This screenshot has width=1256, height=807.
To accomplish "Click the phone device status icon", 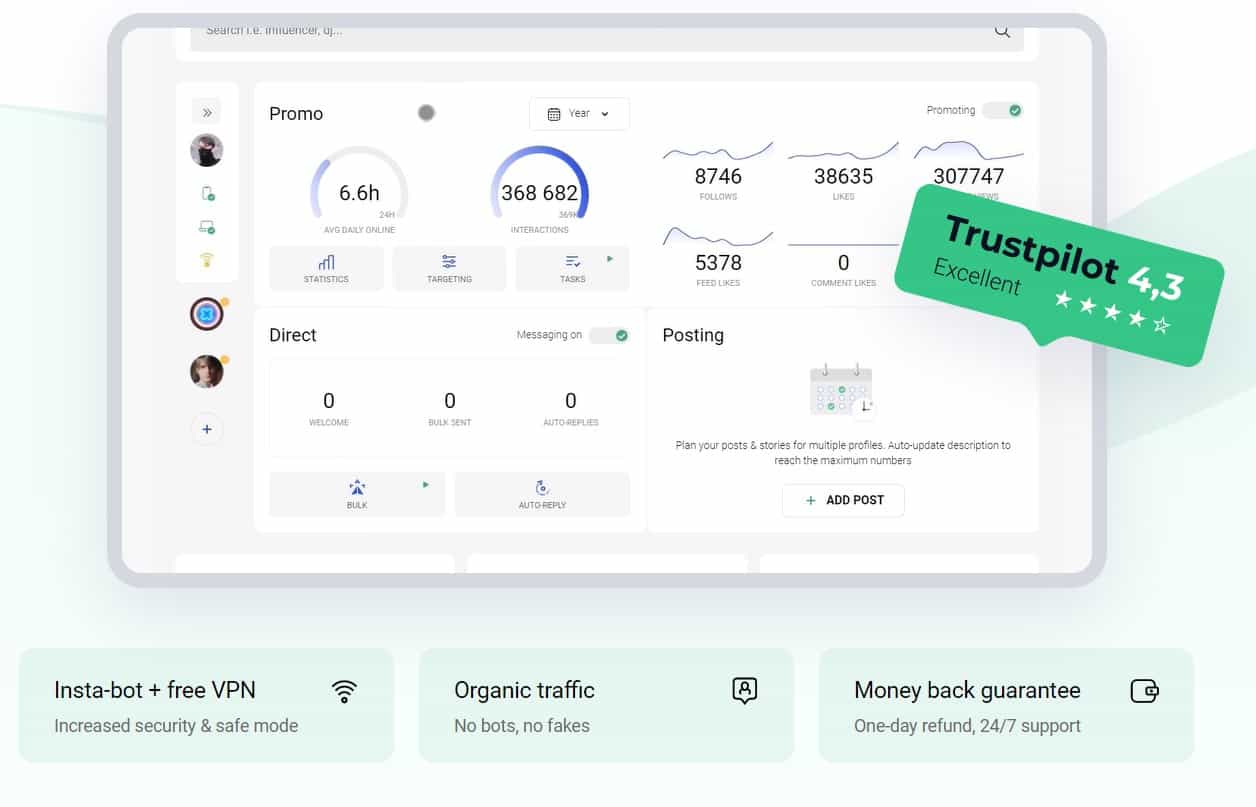I will [x=207, y=194].
